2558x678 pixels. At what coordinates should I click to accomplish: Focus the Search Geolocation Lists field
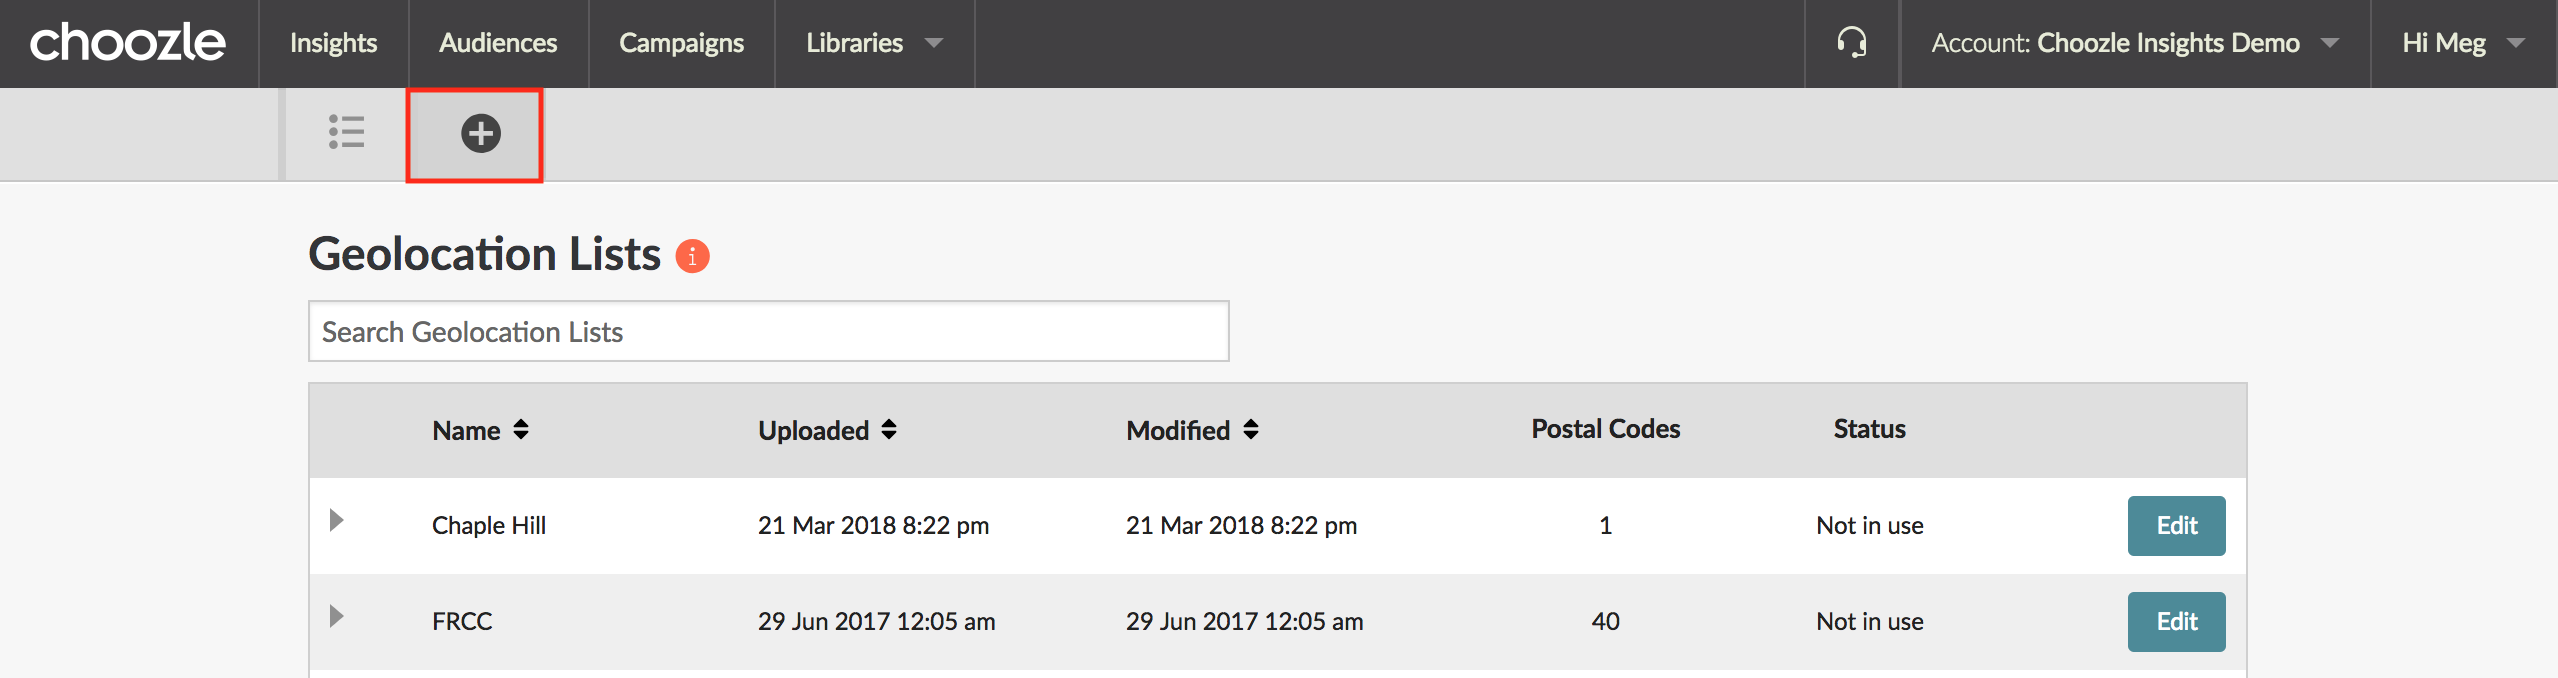coord(768,332)
